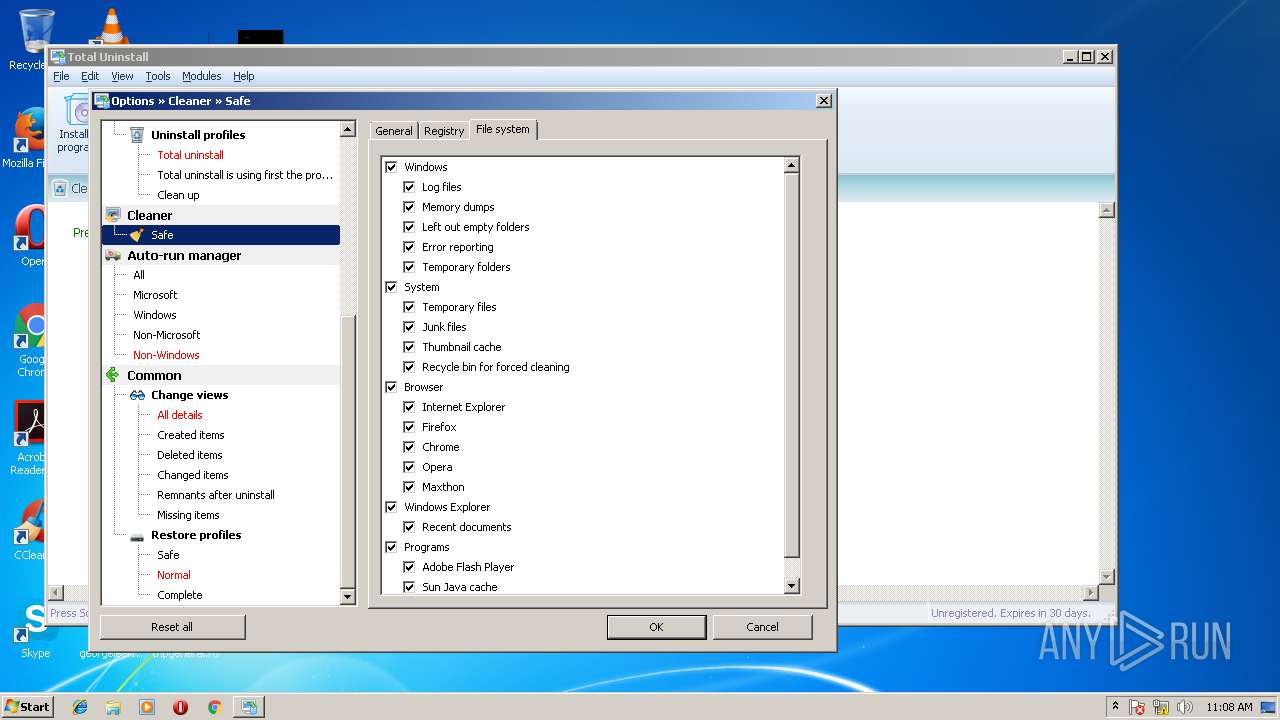The height and width of the screenshot is (720, 1280).
Task: Disable the Error reporting checkbox
Action: pos(409,247)
